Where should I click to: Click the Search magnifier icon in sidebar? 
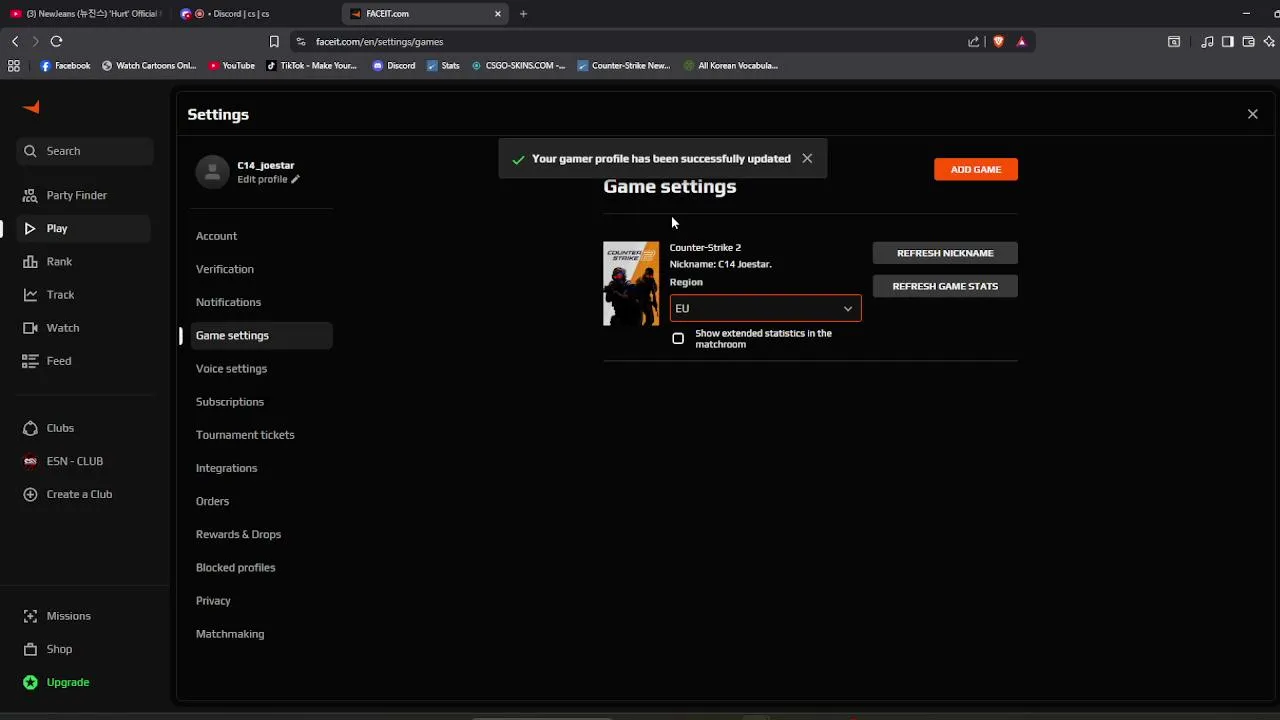pos(30,151)
